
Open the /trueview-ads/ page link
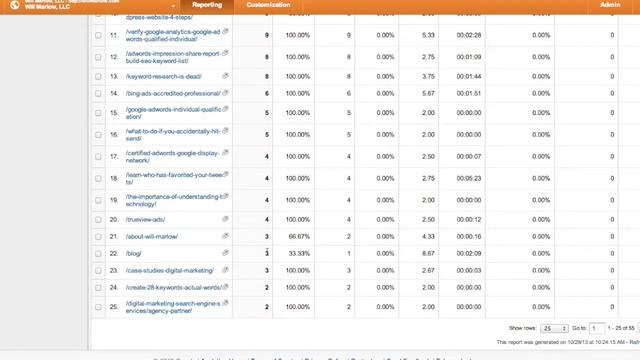(x=145, y=220)
